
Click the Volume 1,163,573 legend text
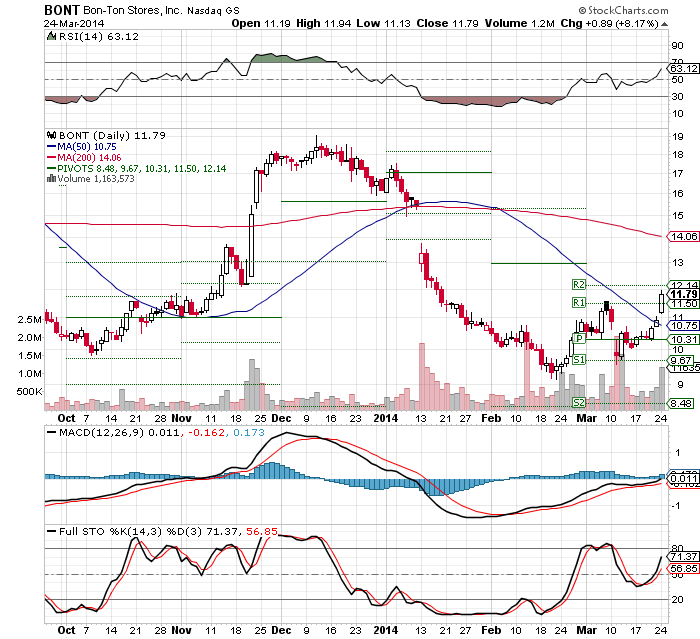coord(96,179)
